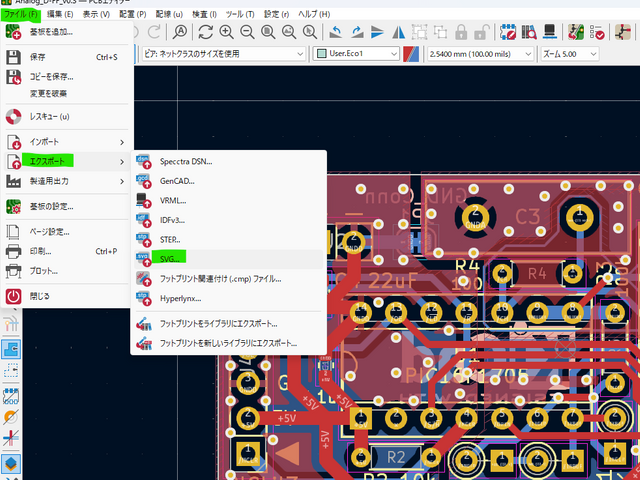
Task: Click the red-blue layer pair color swatch
Action: click(411, 53)
